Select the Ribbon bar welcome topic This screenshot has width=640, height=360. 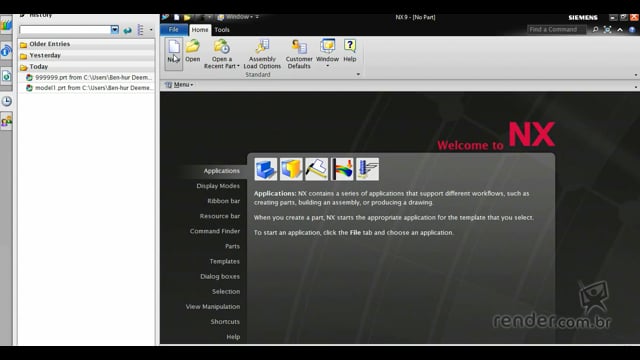point(223,201)
